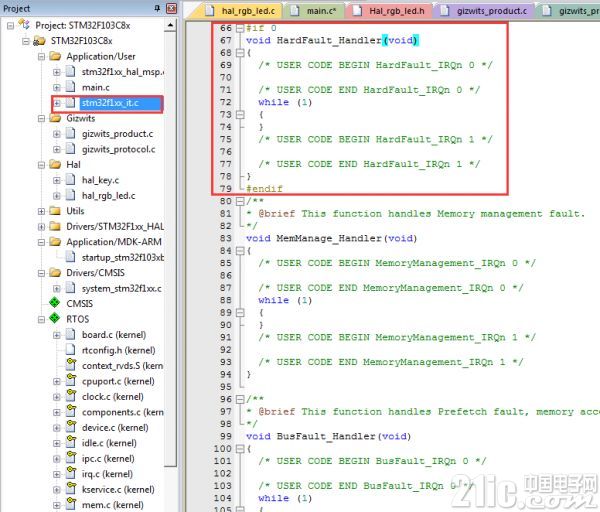This screenshot has height=512, width=600.
Task: Fold the HardFault_Handler body at line 68
Action: tap(240, 53)
